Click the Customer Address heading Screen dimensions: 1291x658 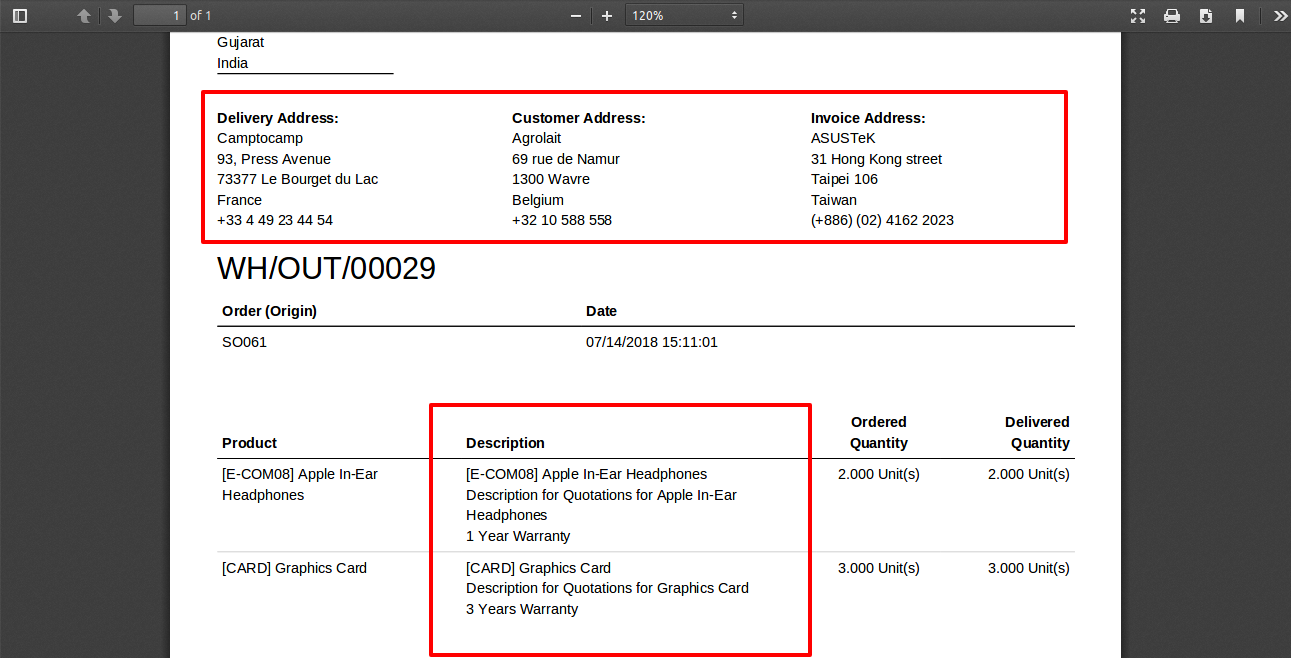click(579, 118)
